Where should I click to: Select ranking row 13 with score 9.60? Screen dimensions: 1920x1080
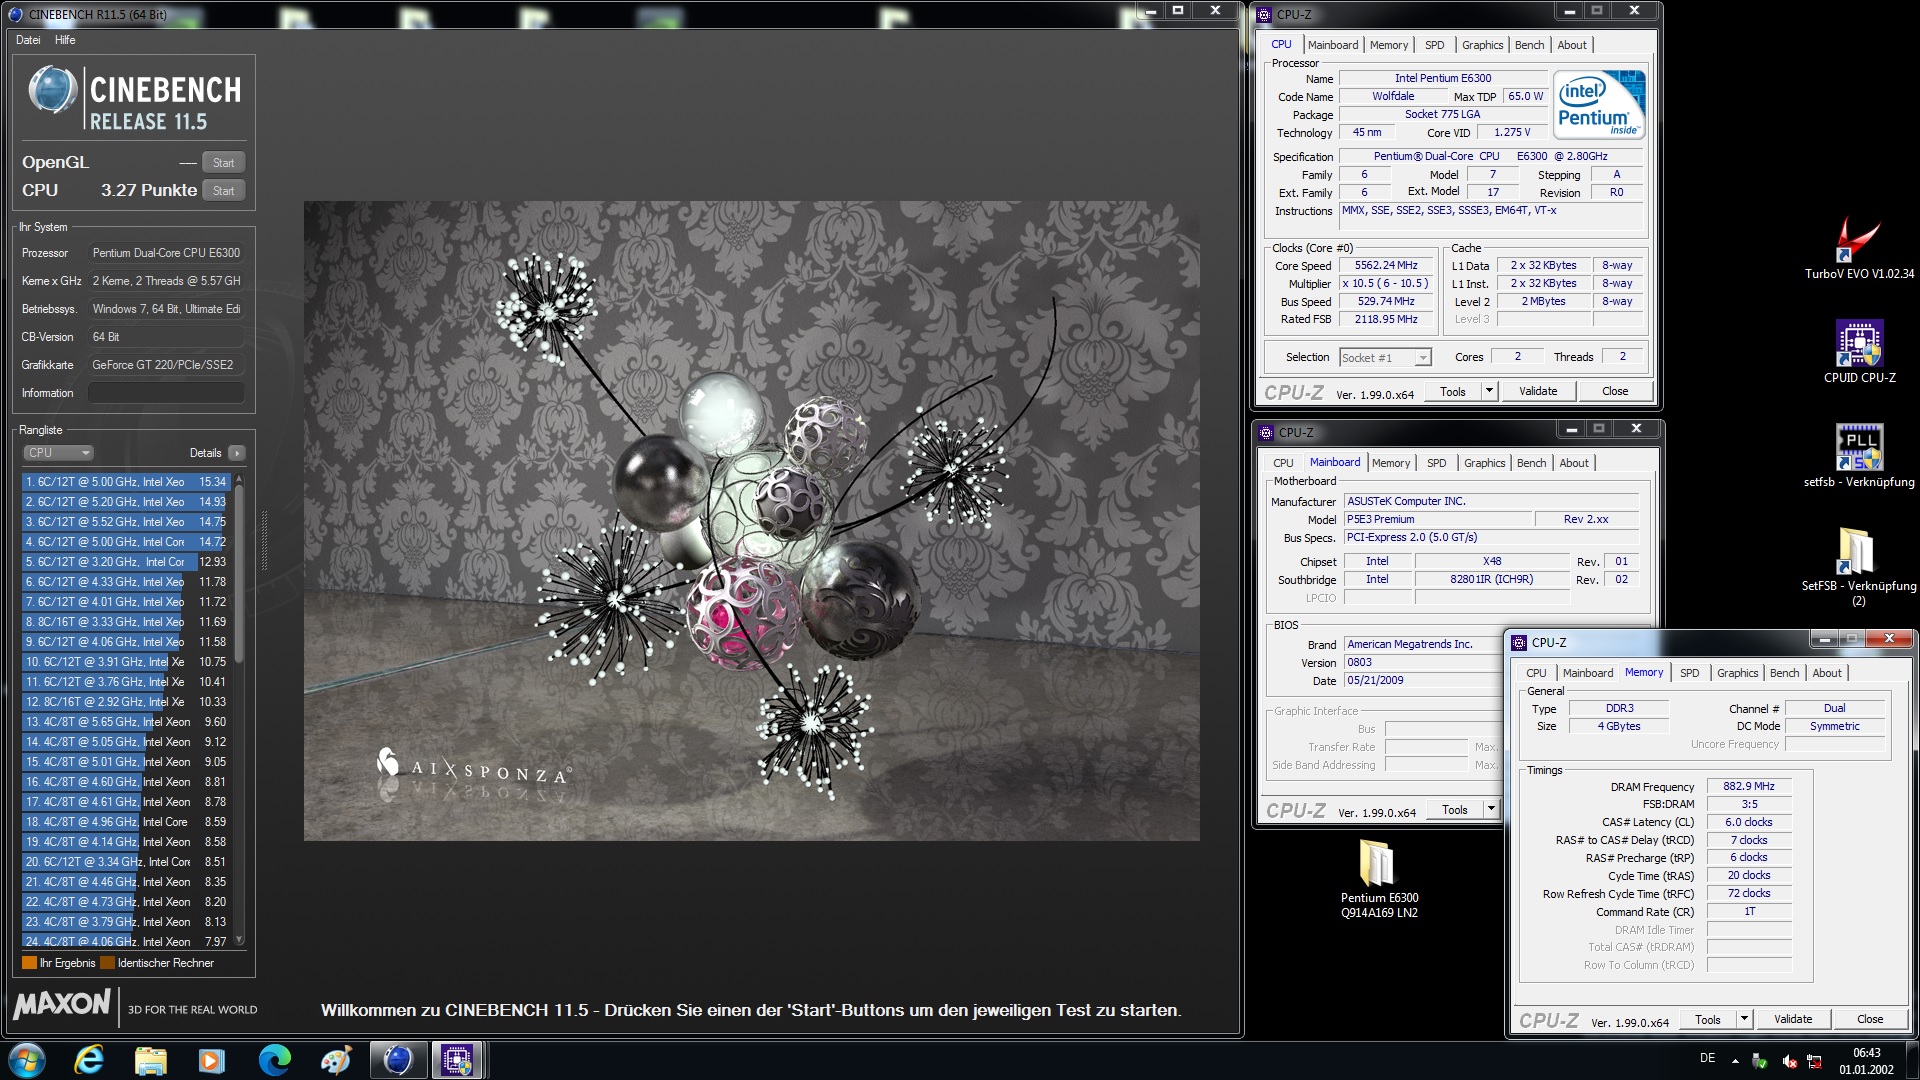[x=126, y=722]
